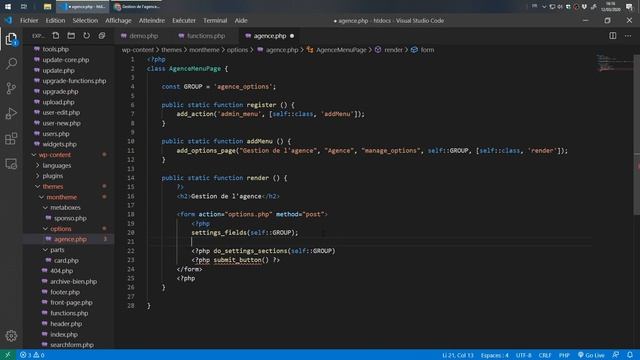Switch to the functions.php editor tab

tap(202, 36)
